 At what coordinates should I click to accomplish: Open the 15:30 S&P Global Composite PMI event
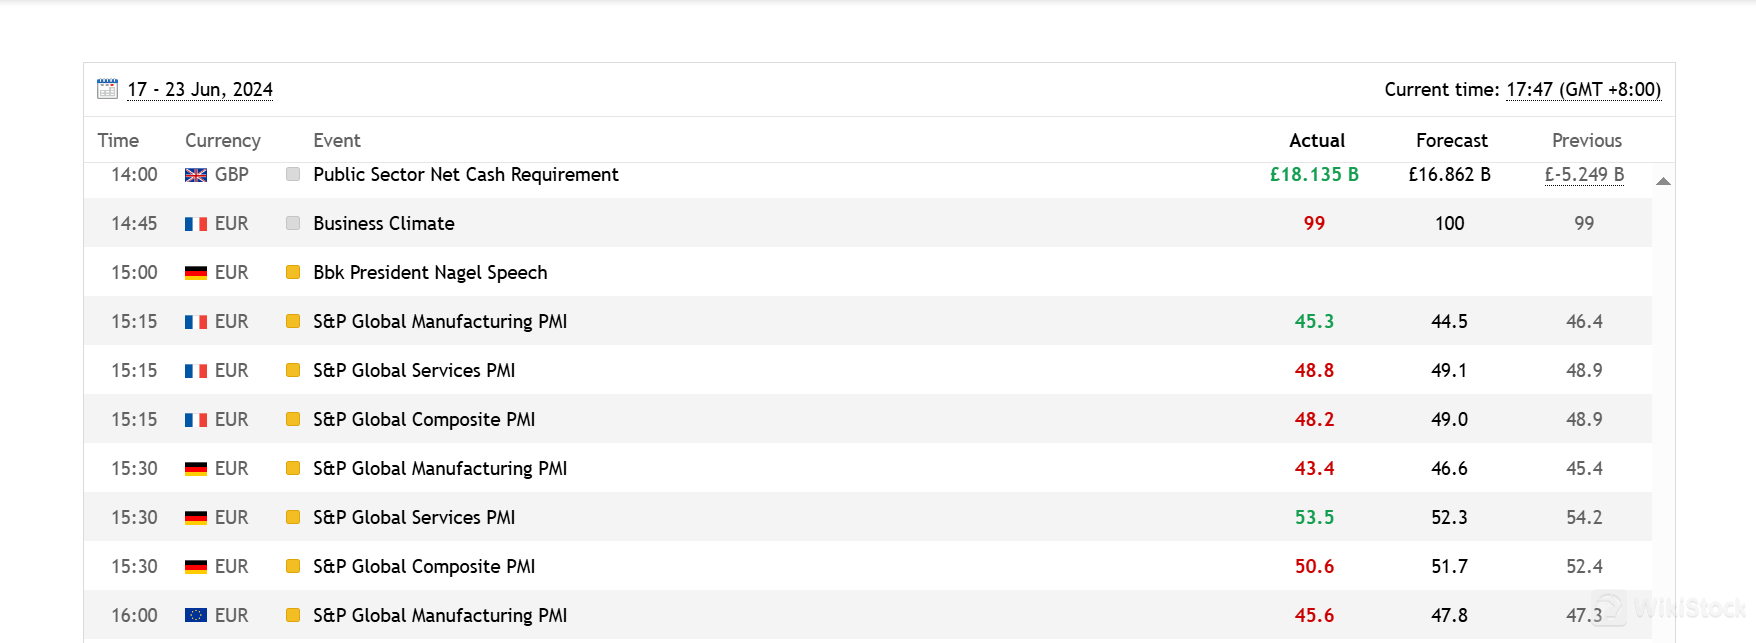click(x=424, y=567)
